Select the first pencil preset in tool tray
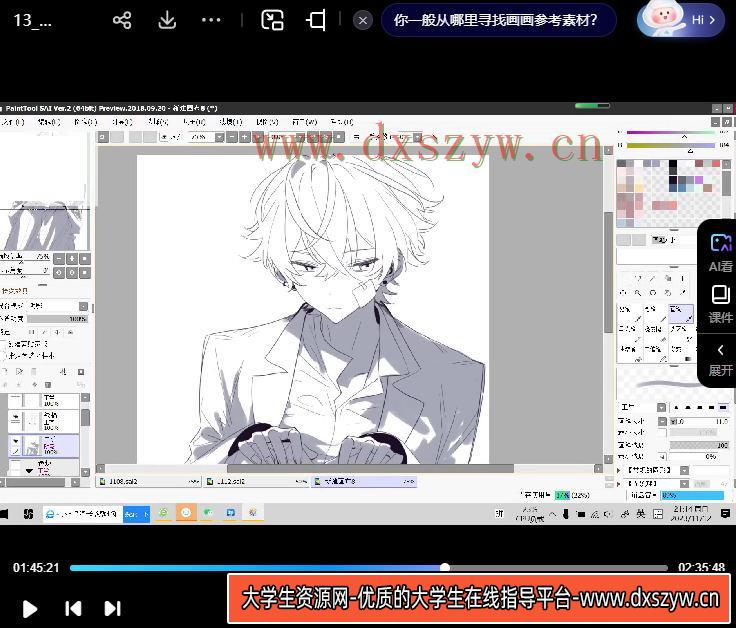Image resolution: width=736 pixels, height=628 pixels. 630,314
